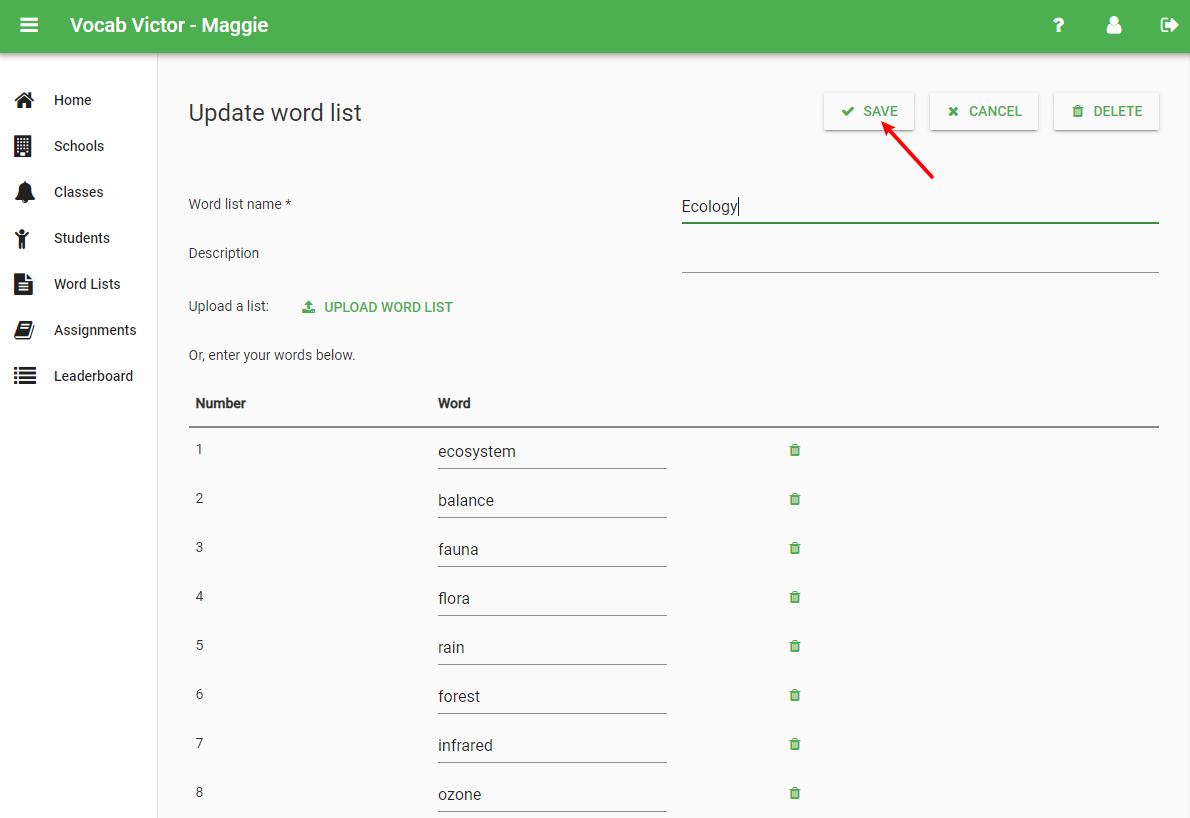
Task: Open the hamburger menu icon
Action: click(29, 25)
